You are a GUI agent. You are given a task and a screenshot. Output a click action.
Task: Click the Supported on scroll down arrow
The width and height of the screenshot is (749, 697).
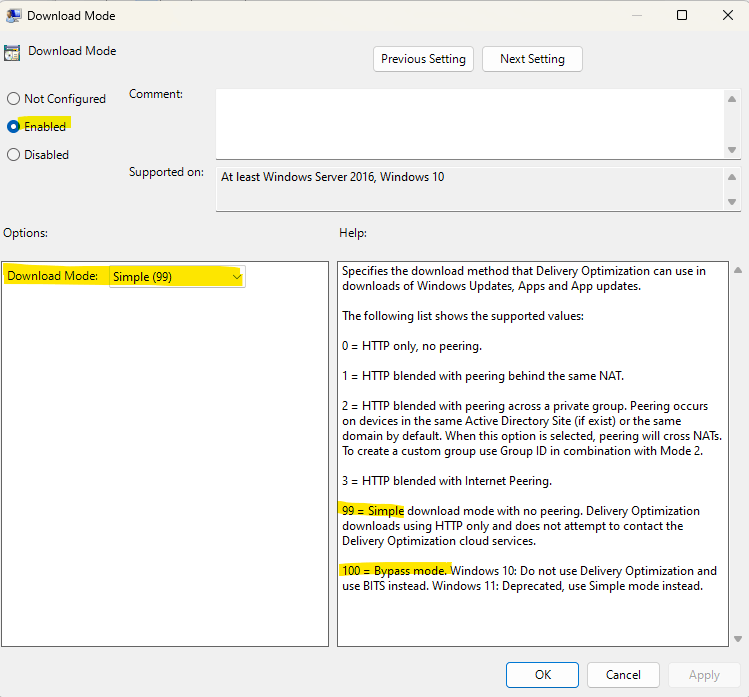point(732,202)
